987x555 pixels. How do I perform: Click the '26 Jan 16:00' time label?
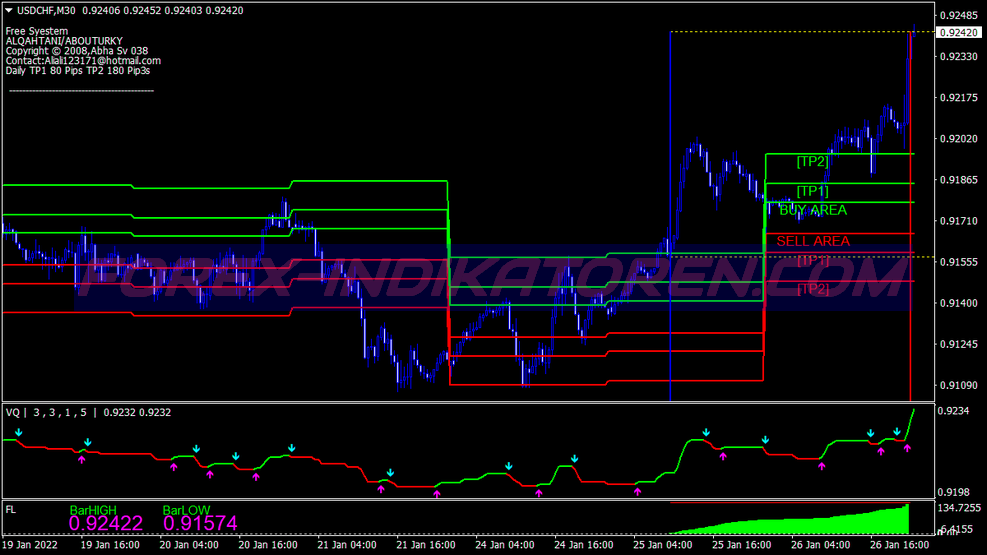[x=900, y=545]
